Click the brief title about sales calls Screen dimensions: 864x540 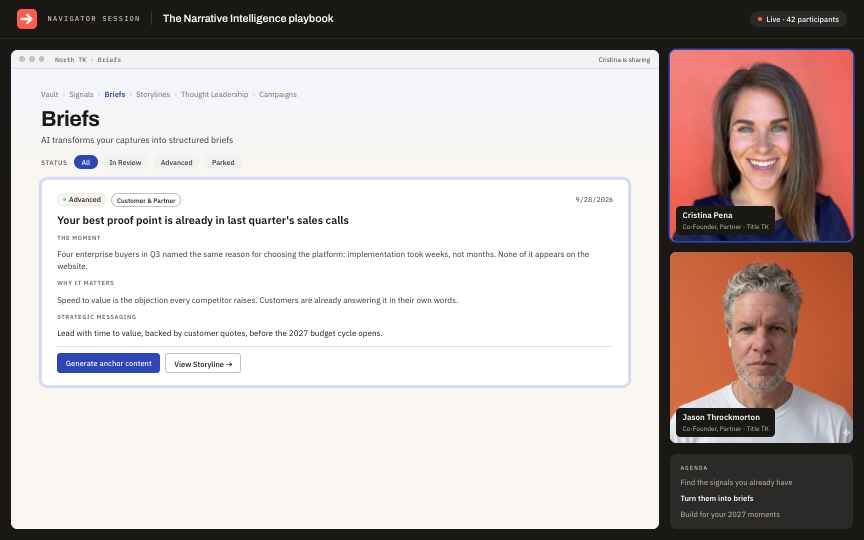tap(203, 220)
